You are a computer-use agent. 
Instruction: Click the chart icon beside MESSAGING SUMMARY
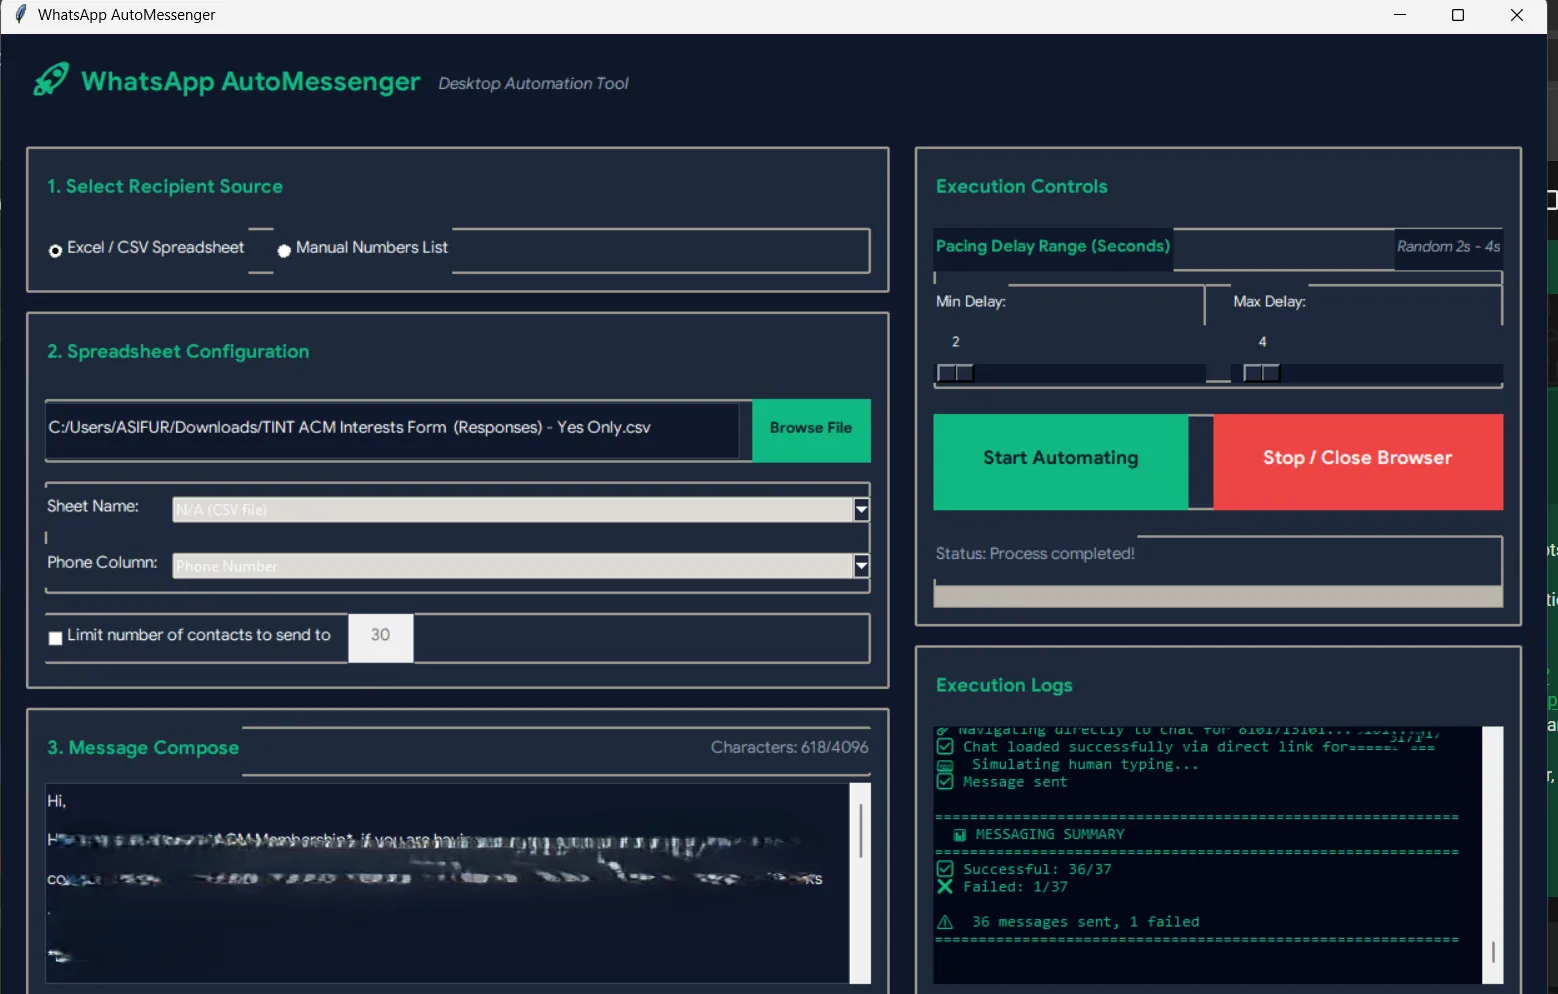point(960,835)
